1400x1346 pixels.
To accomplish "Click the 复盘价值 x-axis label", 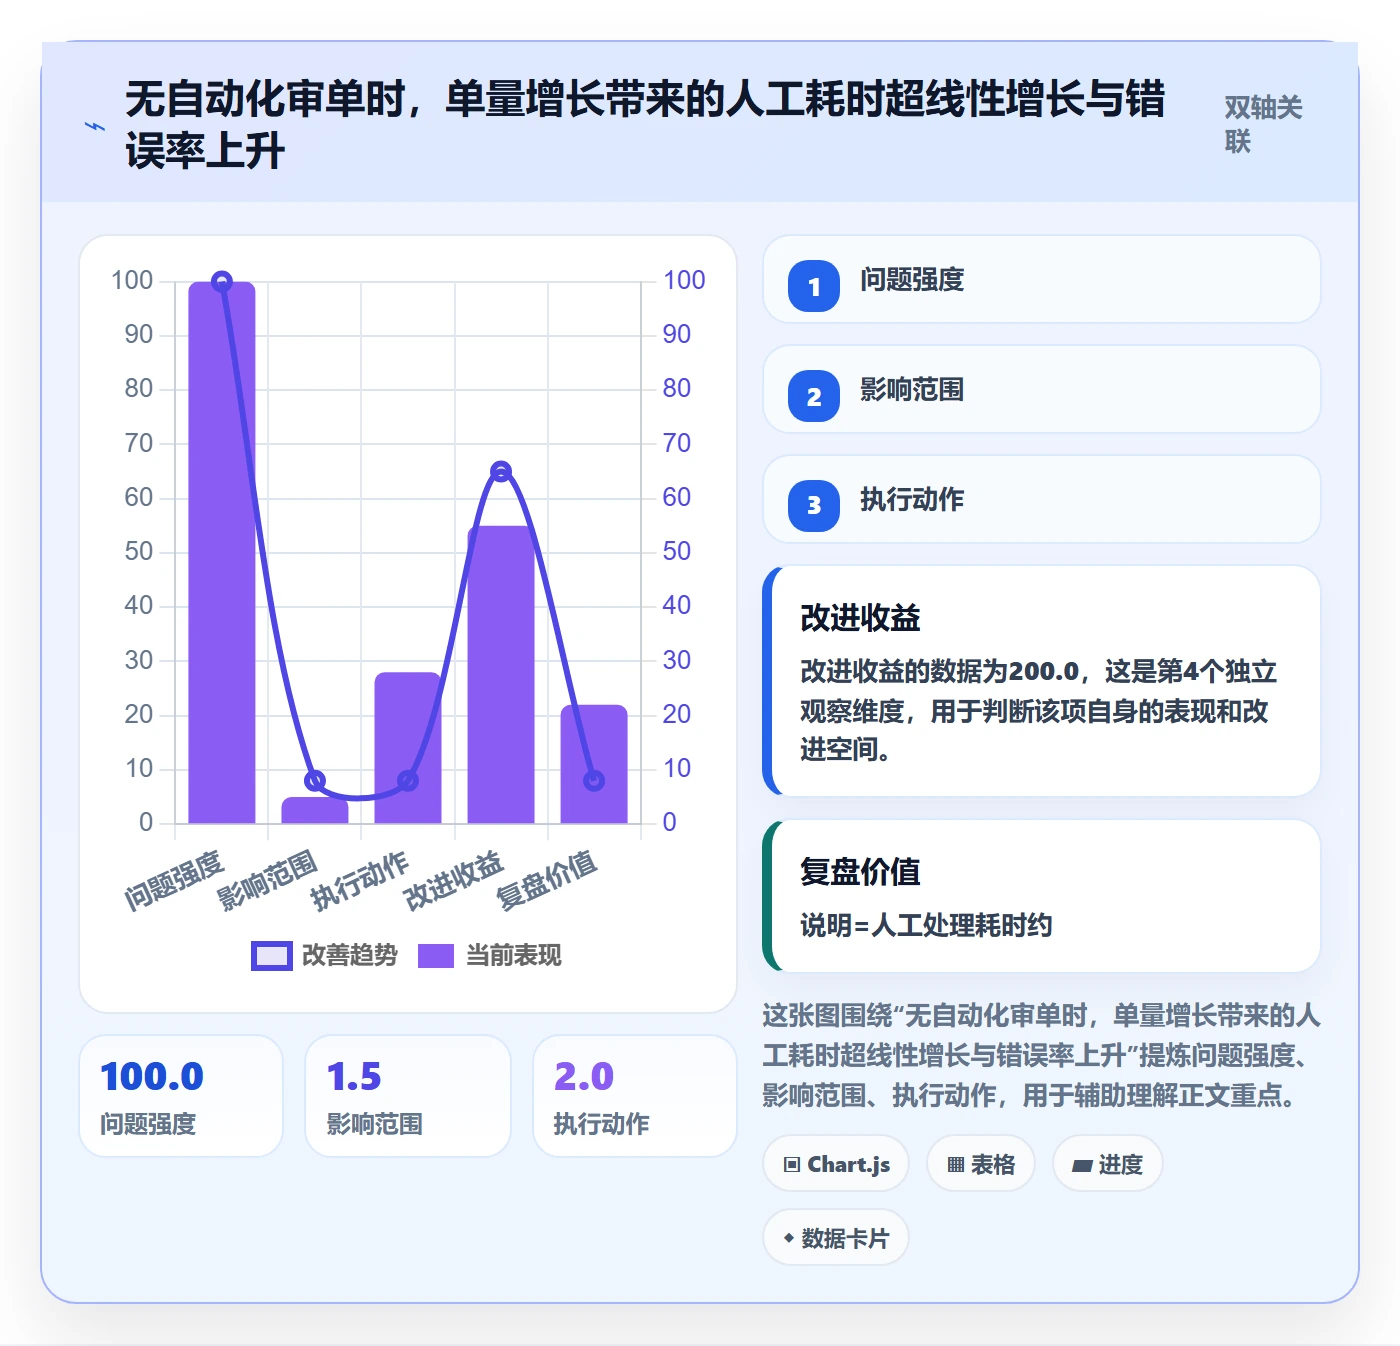I will tap(546, 880).
